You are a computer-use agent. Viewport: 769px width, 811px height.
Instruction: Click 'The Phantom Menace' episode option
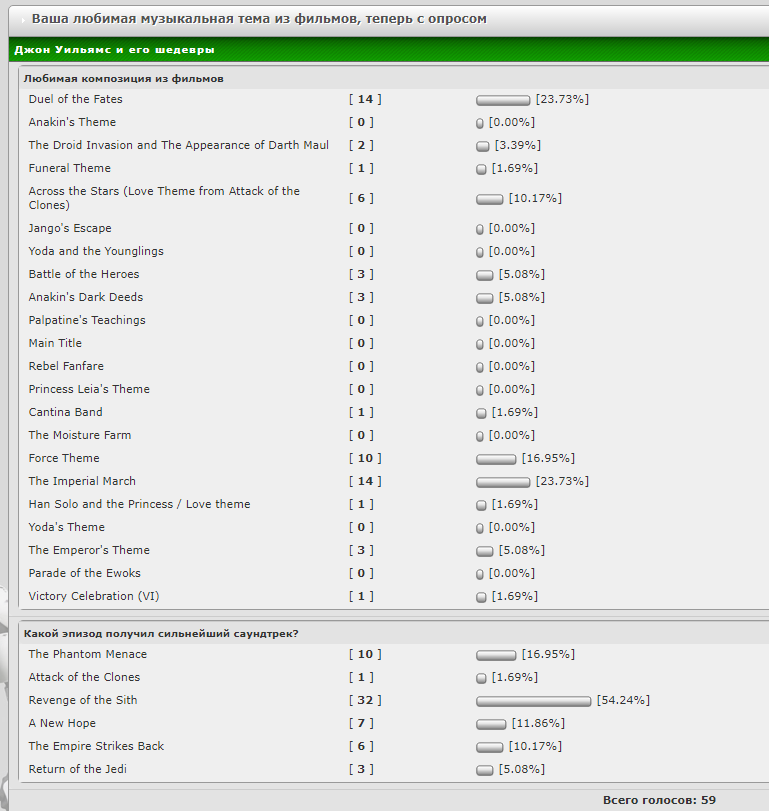88,654
